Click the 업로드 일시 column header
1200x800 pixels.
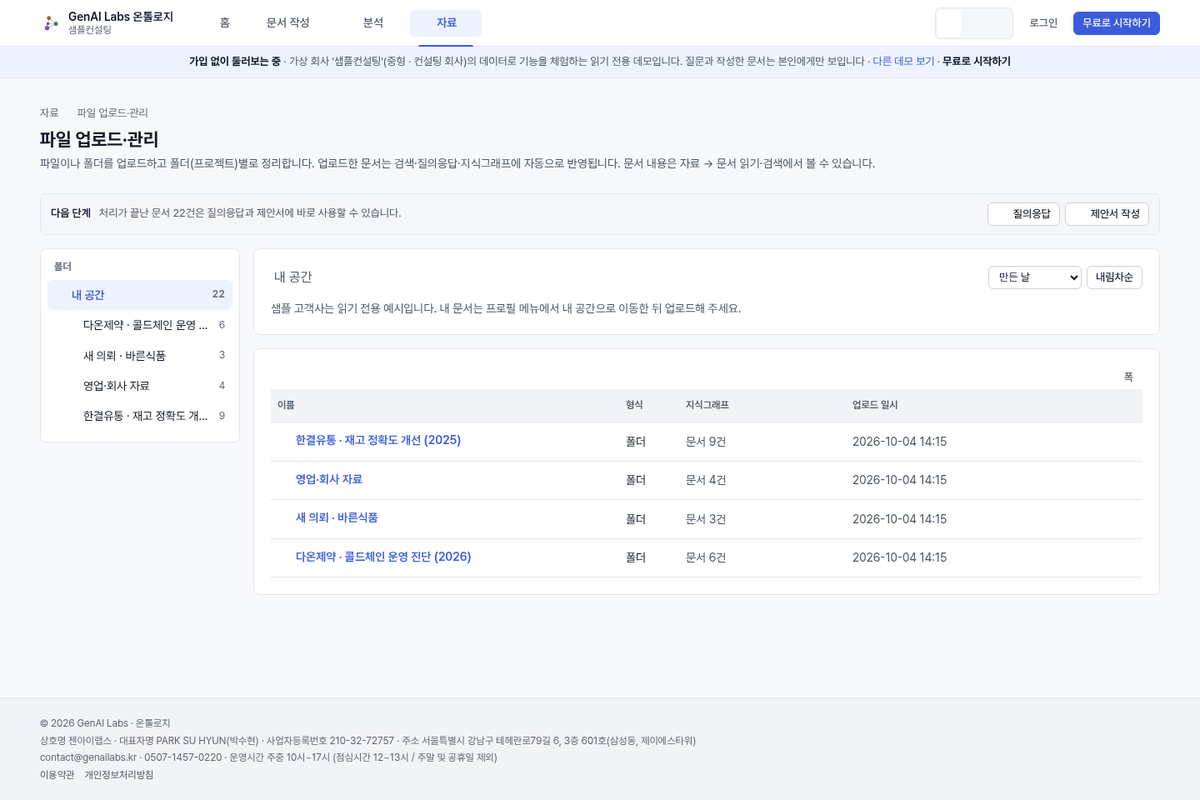point(875,405)
